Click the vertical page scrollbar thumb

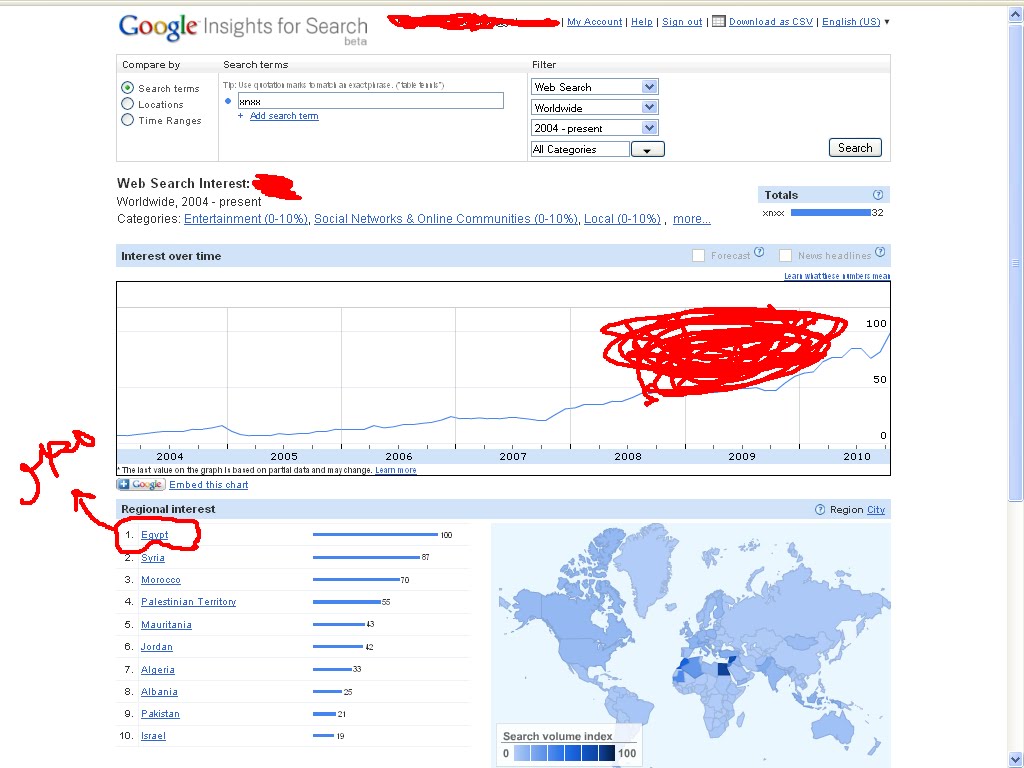pyautogui.click(x=1016, y=261)
